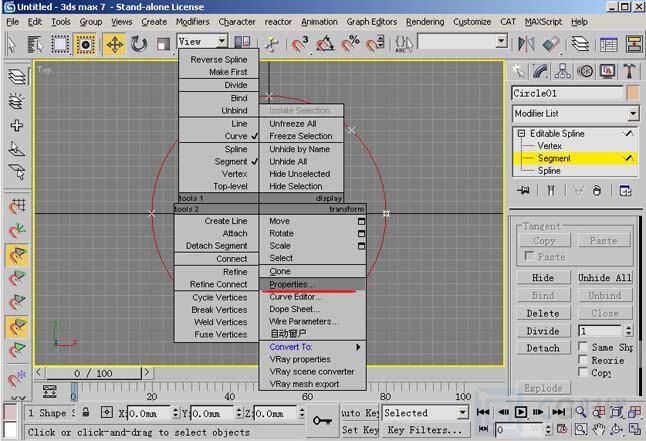
Task: Switch to Motion command panel tab
Action: 585,71
